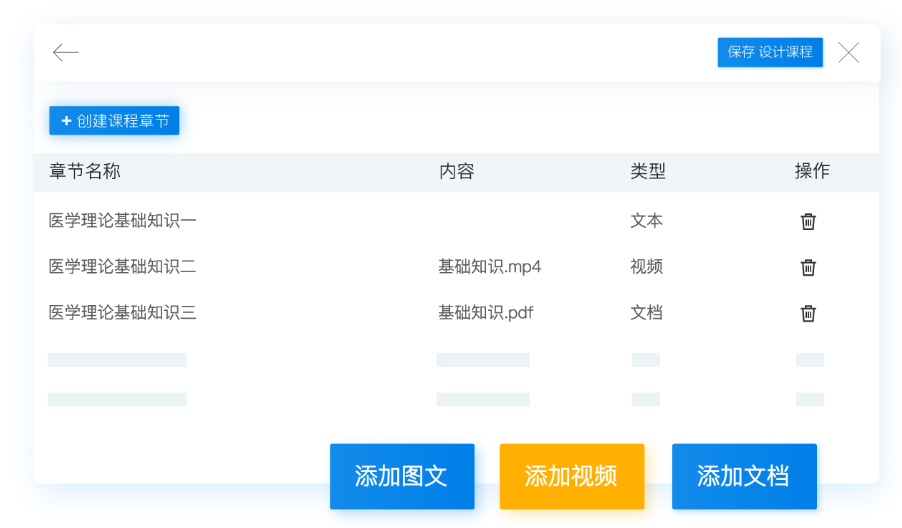Click the 章节名称 column header
This screenshot has width=902, height=528.
point(85,171)
